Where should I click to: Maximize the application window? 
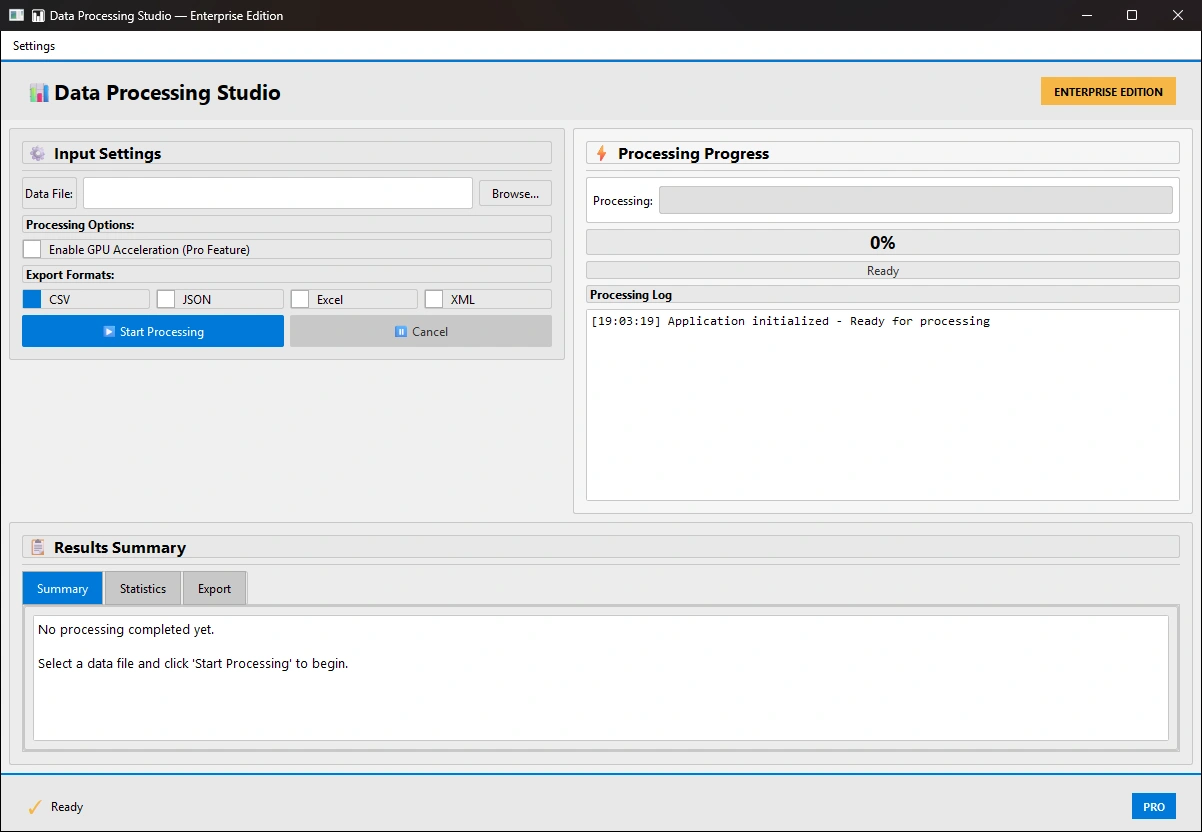pyautogui.click(x=1132, y=15)
